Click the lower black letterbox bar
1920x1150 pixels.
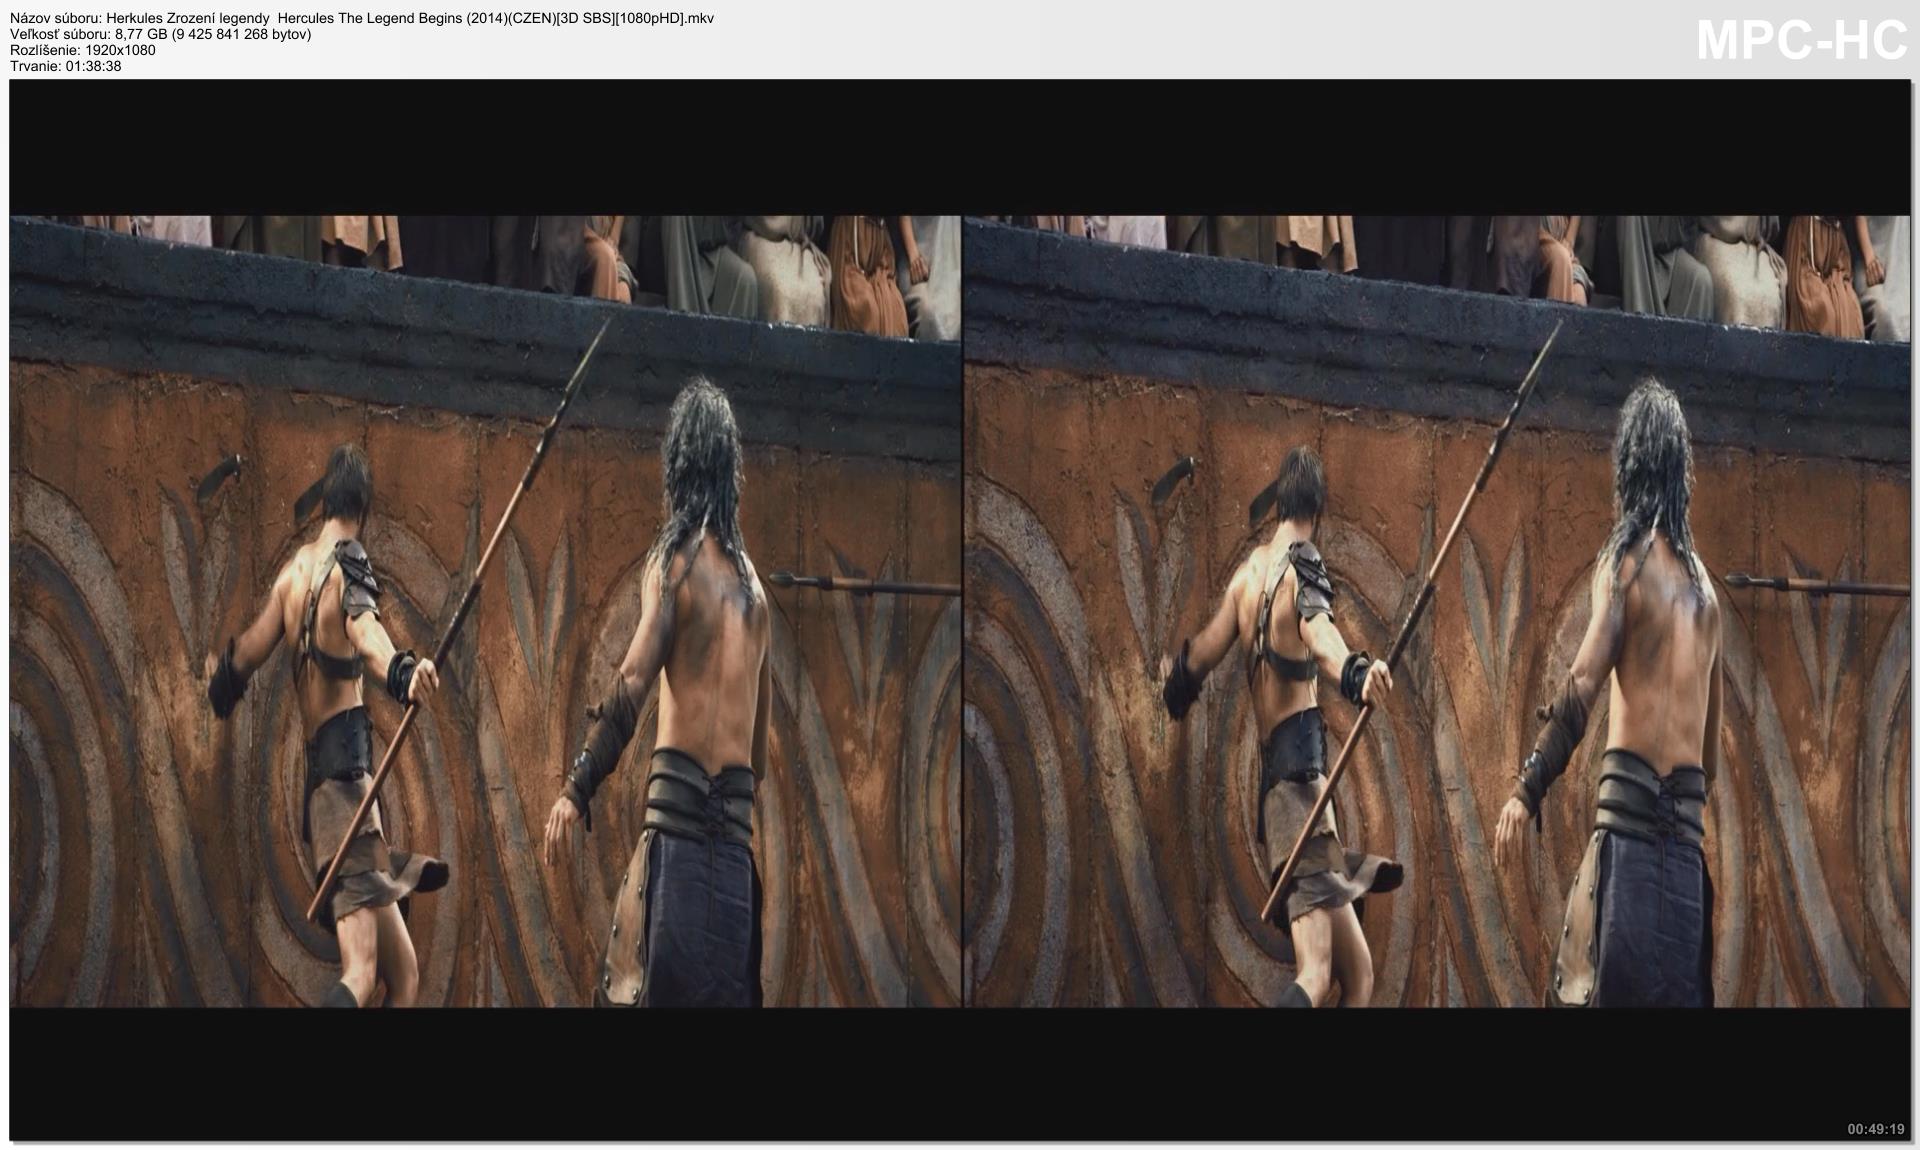[x=960, y=1073]
